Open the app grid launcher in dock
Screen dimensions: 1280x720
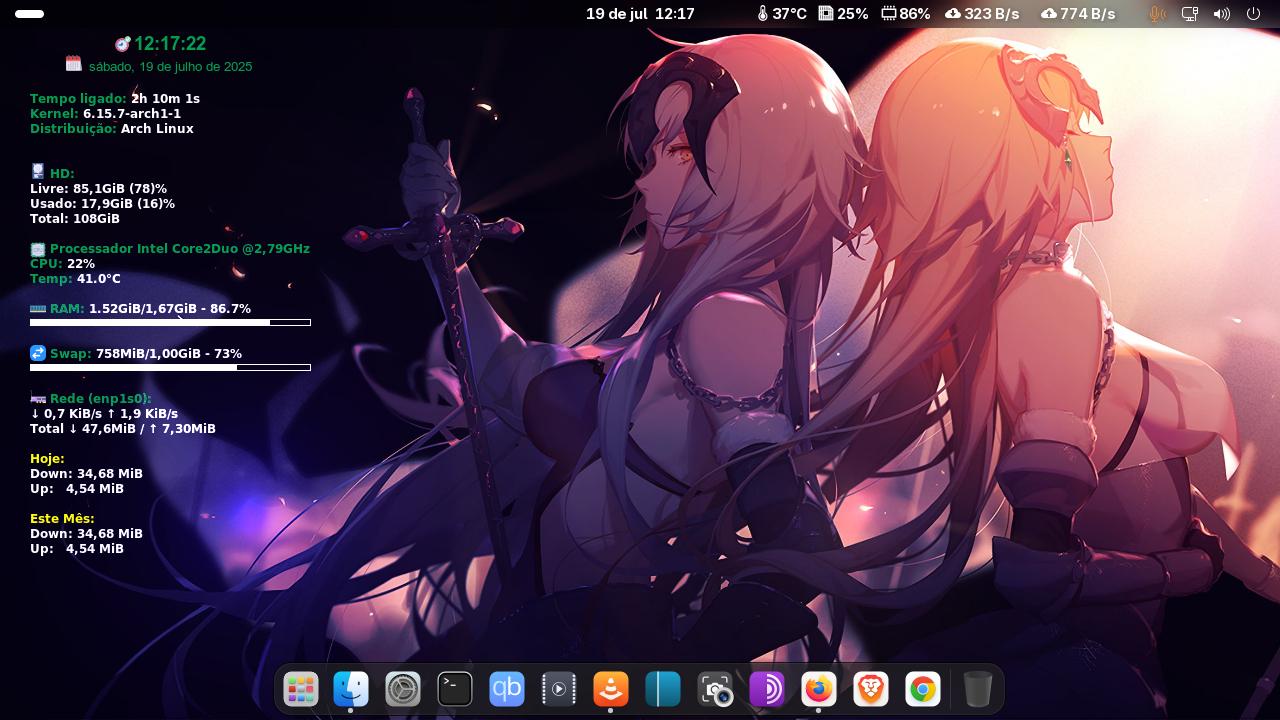tap(301, 689)
